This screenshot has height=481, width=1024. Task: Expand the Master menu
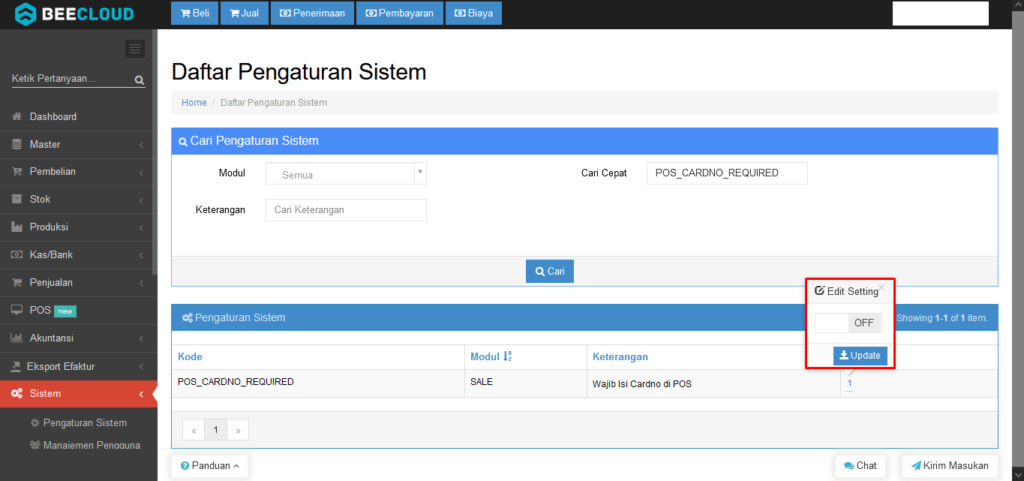pyautogui.click(x=78, y=144)
